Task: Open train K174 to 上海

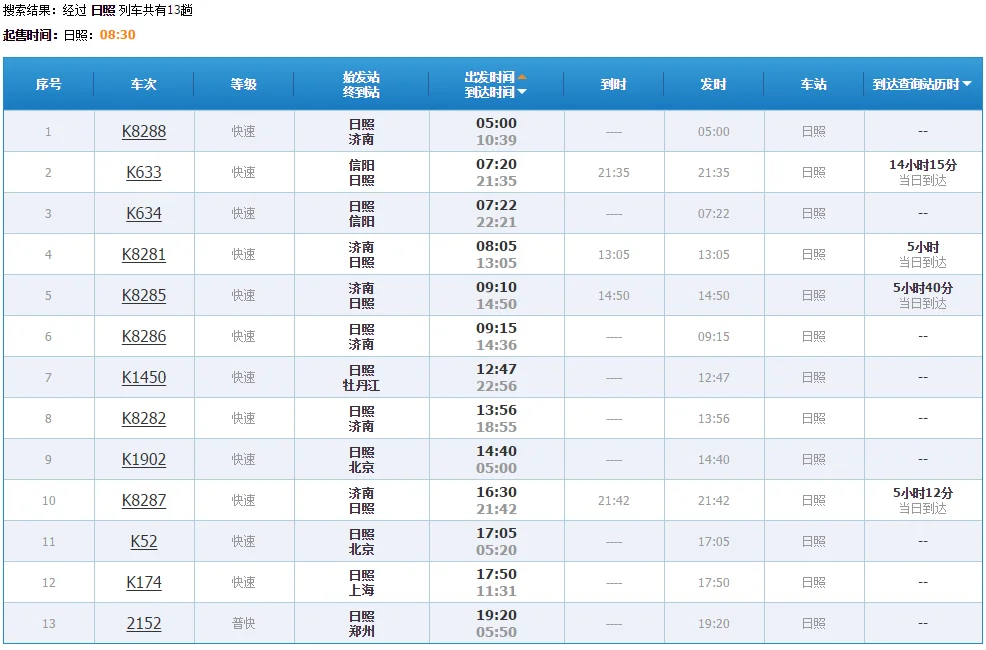Action: (143, 582)
